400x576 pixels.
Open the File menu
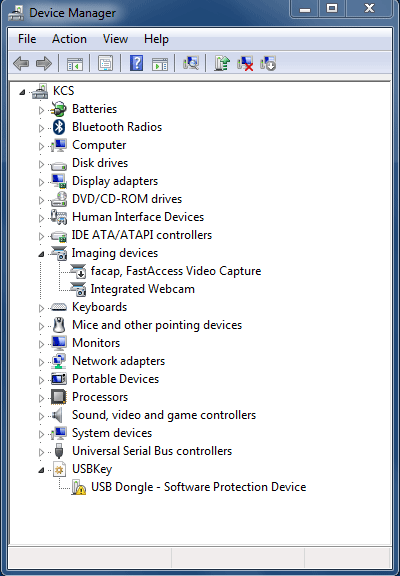(x=27, y=39)
